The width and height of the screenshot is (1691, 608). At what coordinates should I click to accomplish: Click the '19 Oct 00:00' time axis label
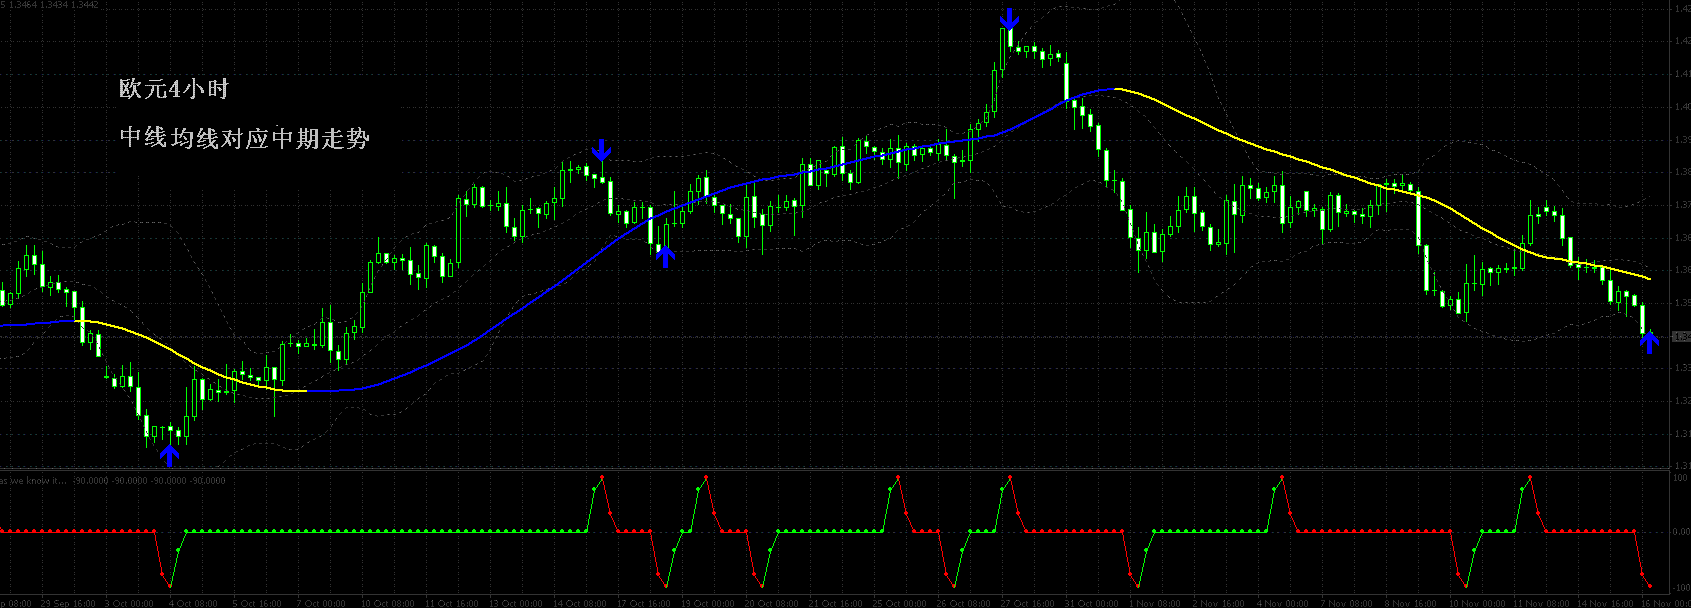pyautogui.click(x=707, y=603)
